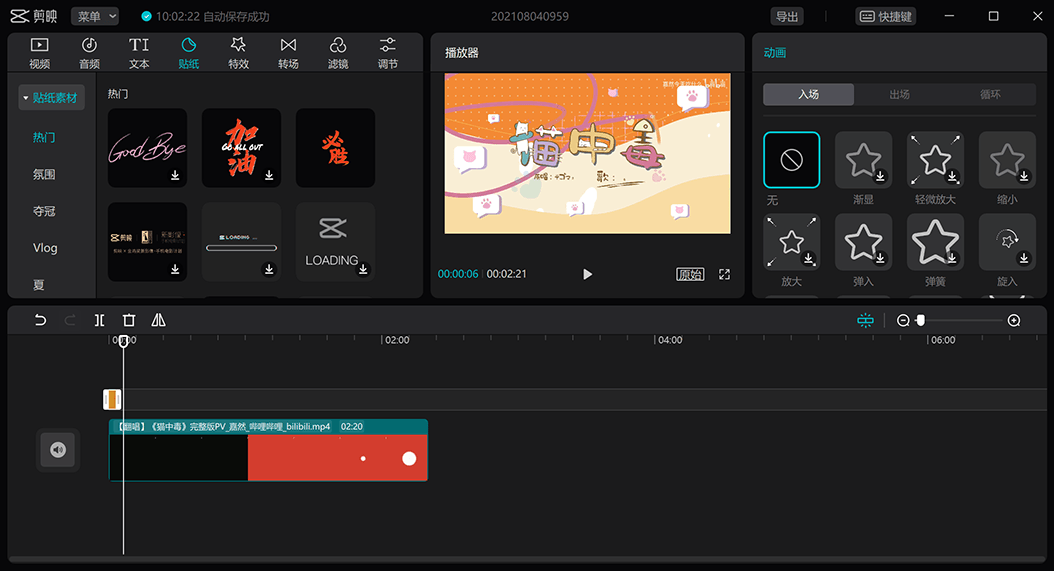Enter fullscreen preview in player
This screenshot has height=571, width=1054.
(x=725, y=274)
